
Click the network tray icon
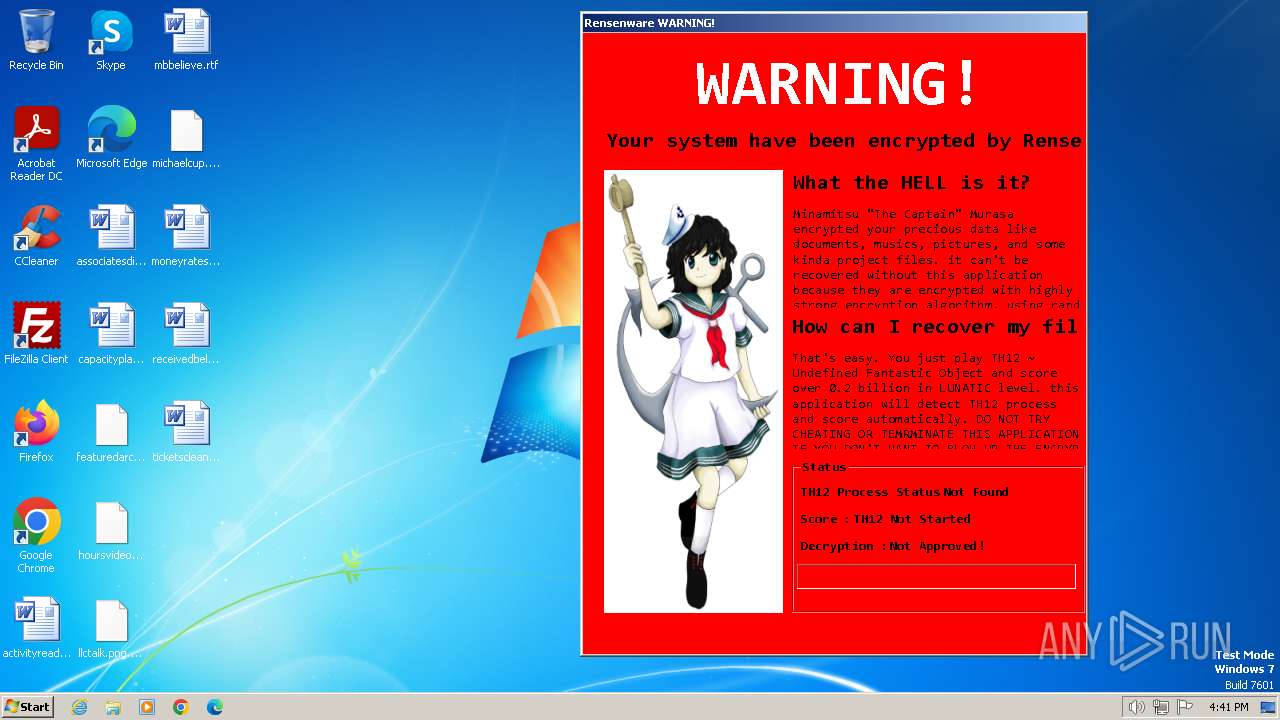tap(1161, 707)
